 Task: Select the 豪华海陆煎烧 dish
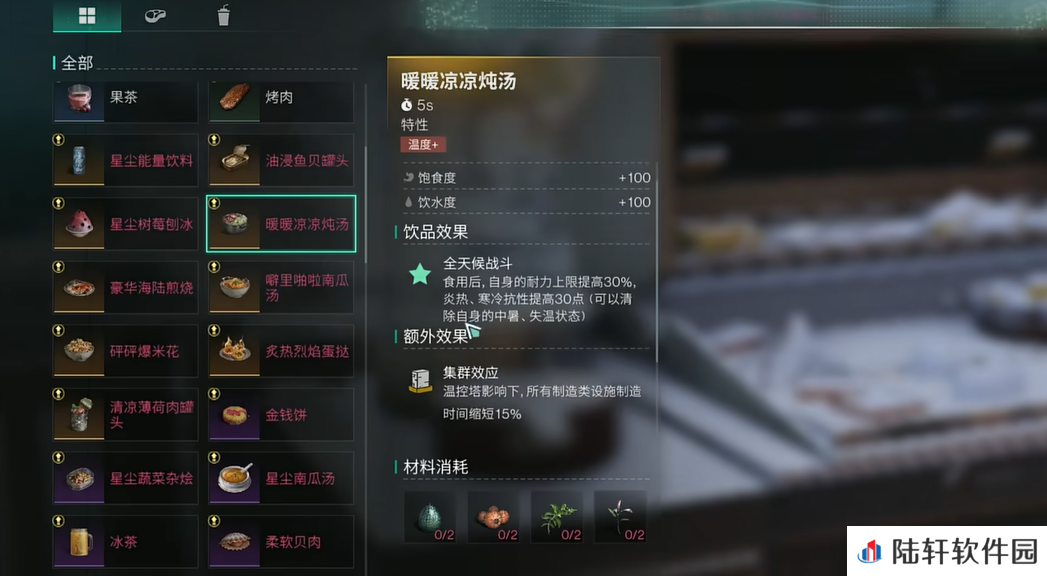tap(126, 288)
